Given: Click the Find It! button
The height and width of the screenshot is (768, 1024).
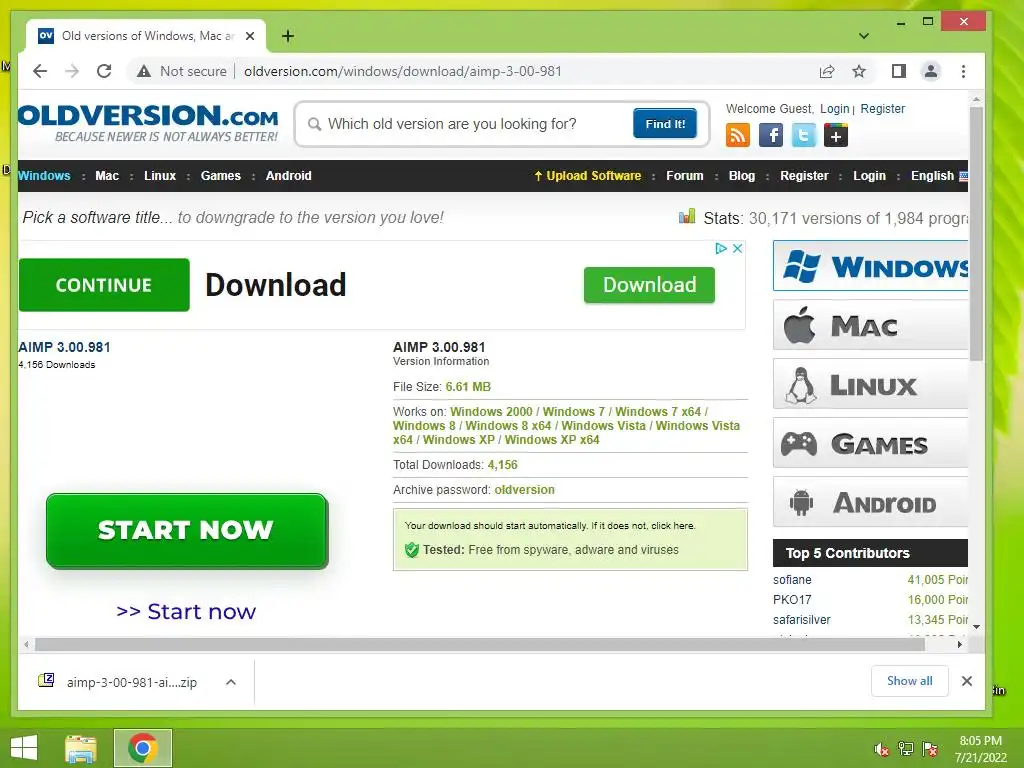Looking at the screenshot, I should 665,123.
